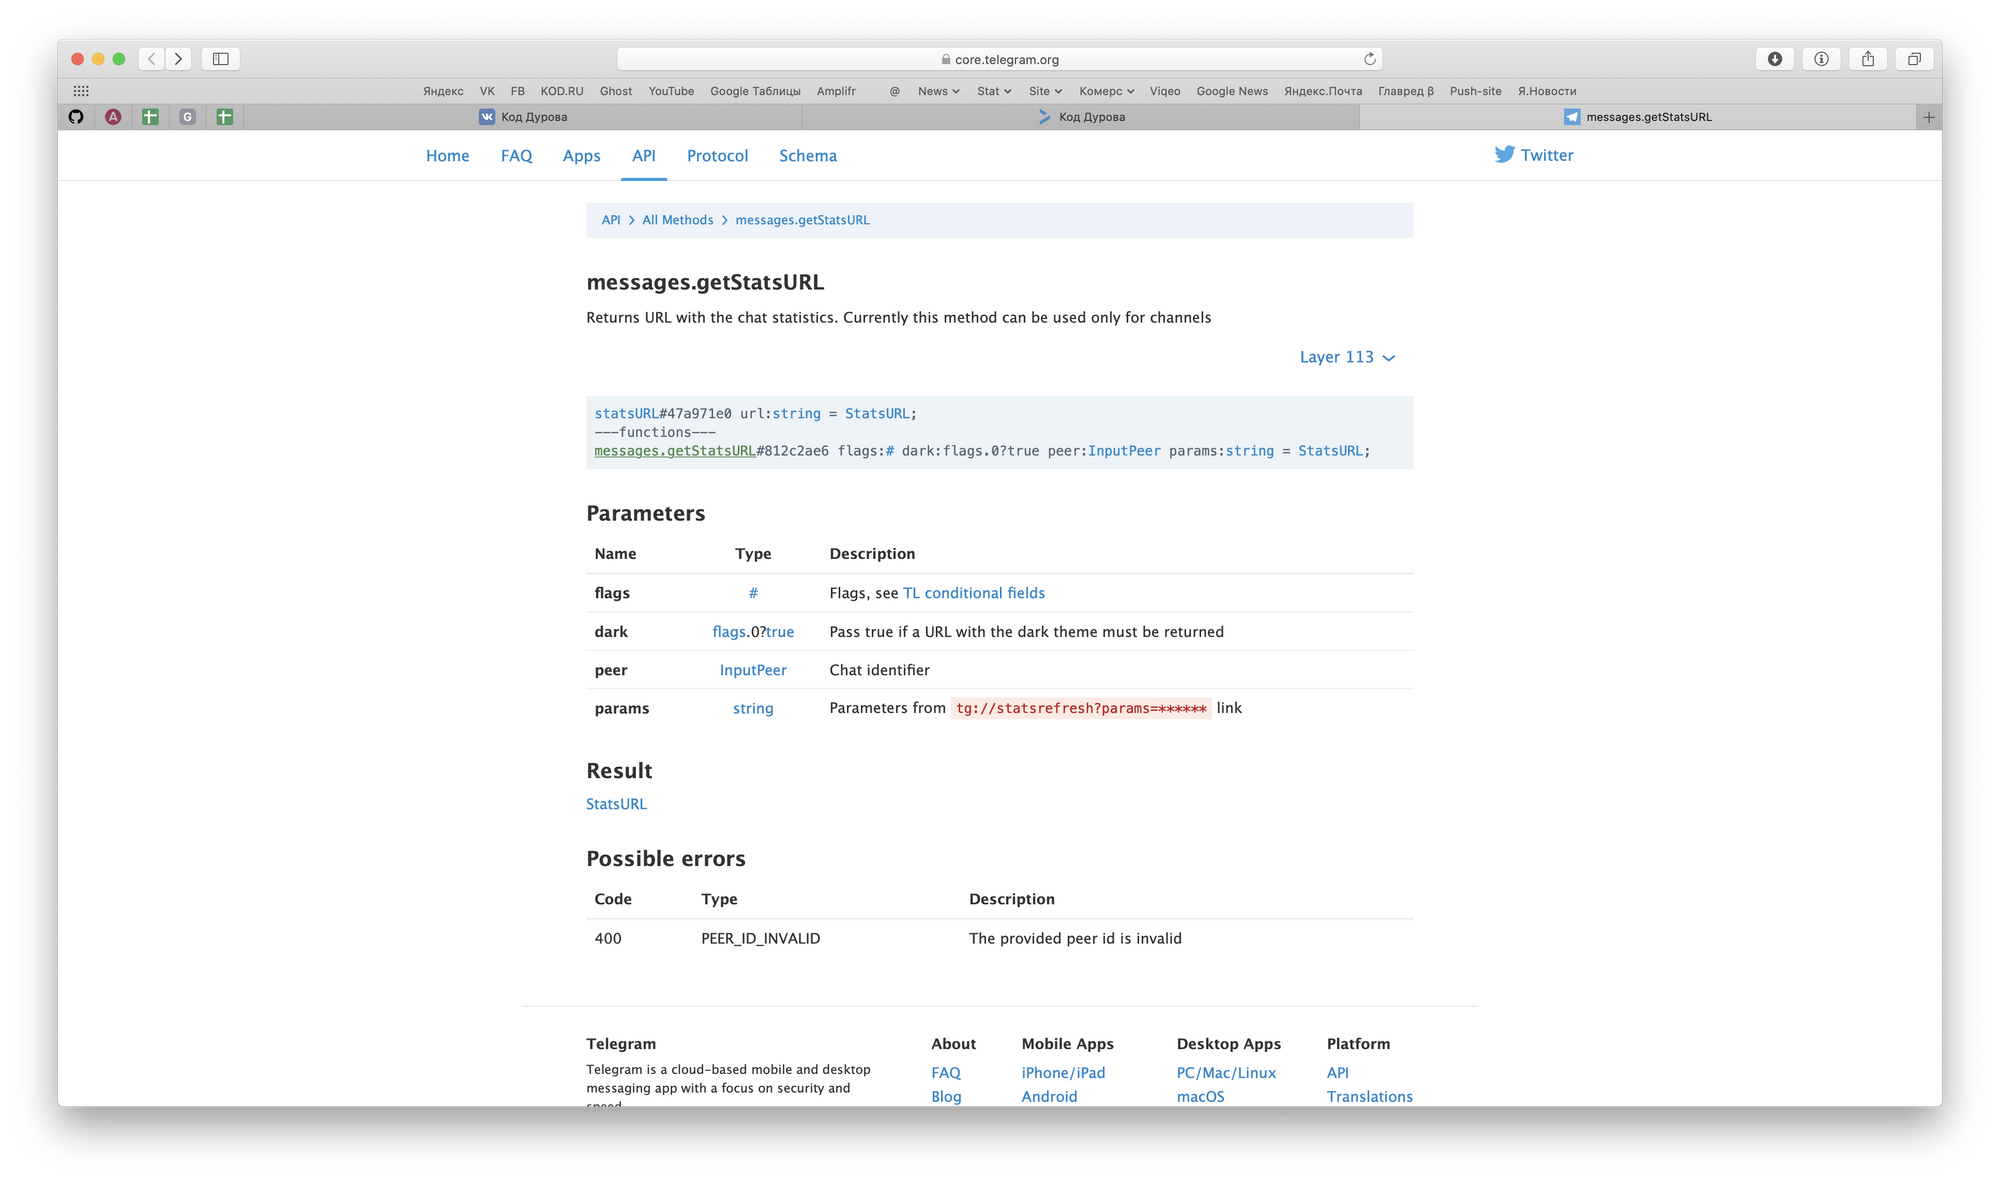The height and width of the screenshot is (1183, 2000).
Task: Click the reload page icon
Action: click(x=1370, y=59)
